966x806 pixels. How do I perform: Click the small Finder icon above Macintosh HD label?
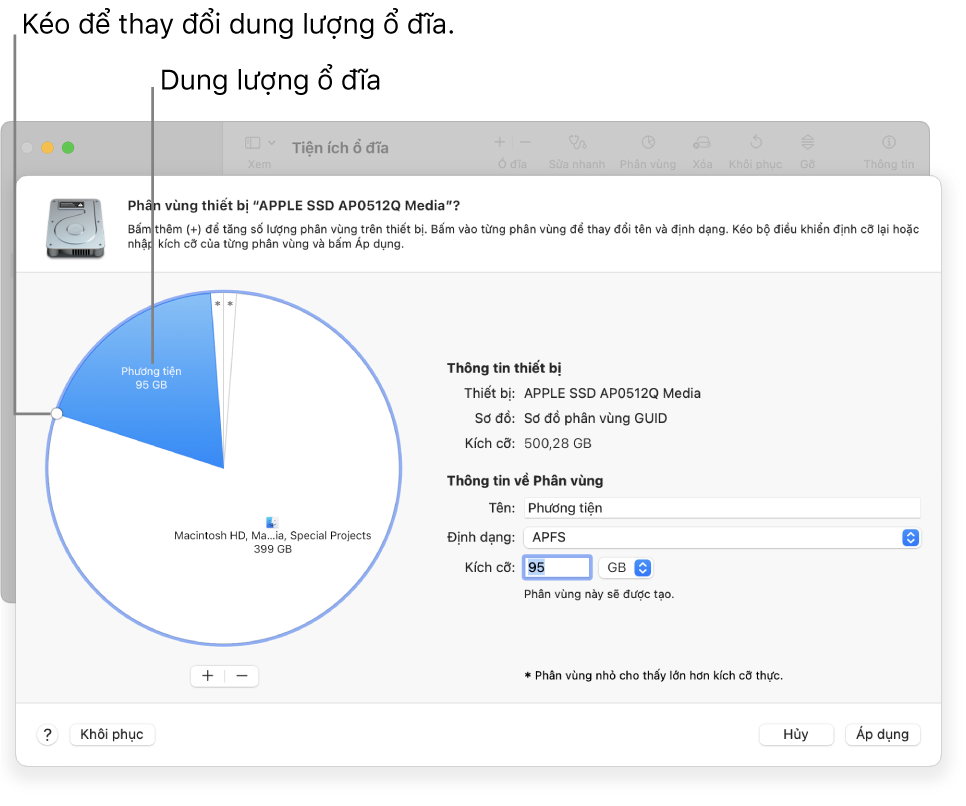click(272, 522)
